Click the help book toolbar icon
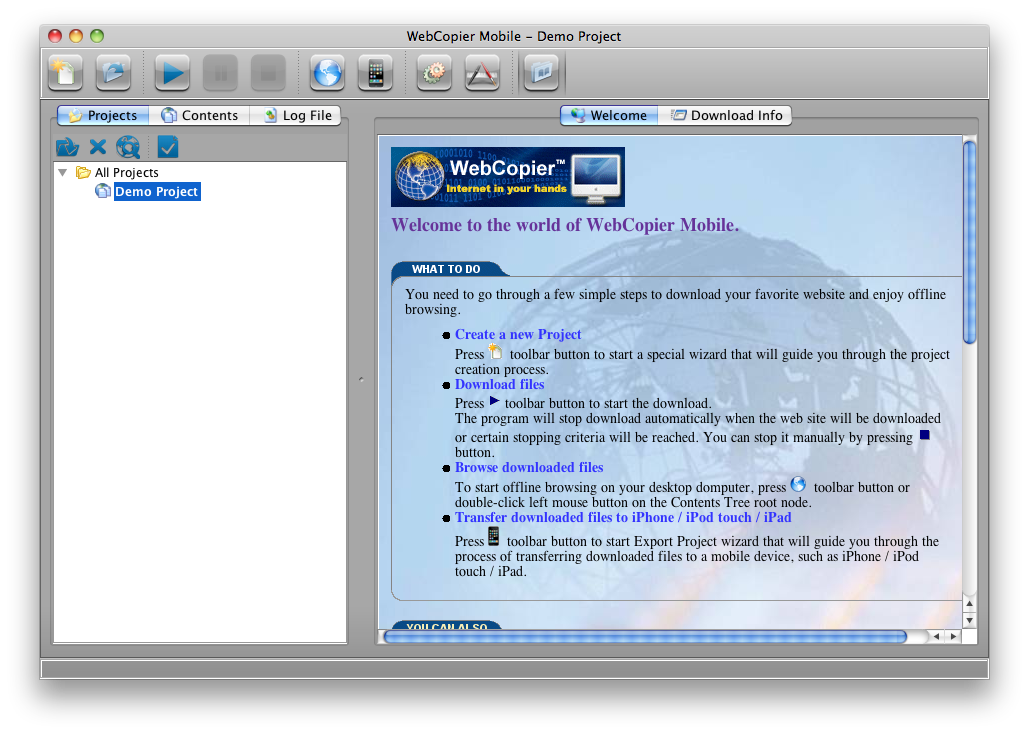The image size is (1029, 734). tap(543, 73)
